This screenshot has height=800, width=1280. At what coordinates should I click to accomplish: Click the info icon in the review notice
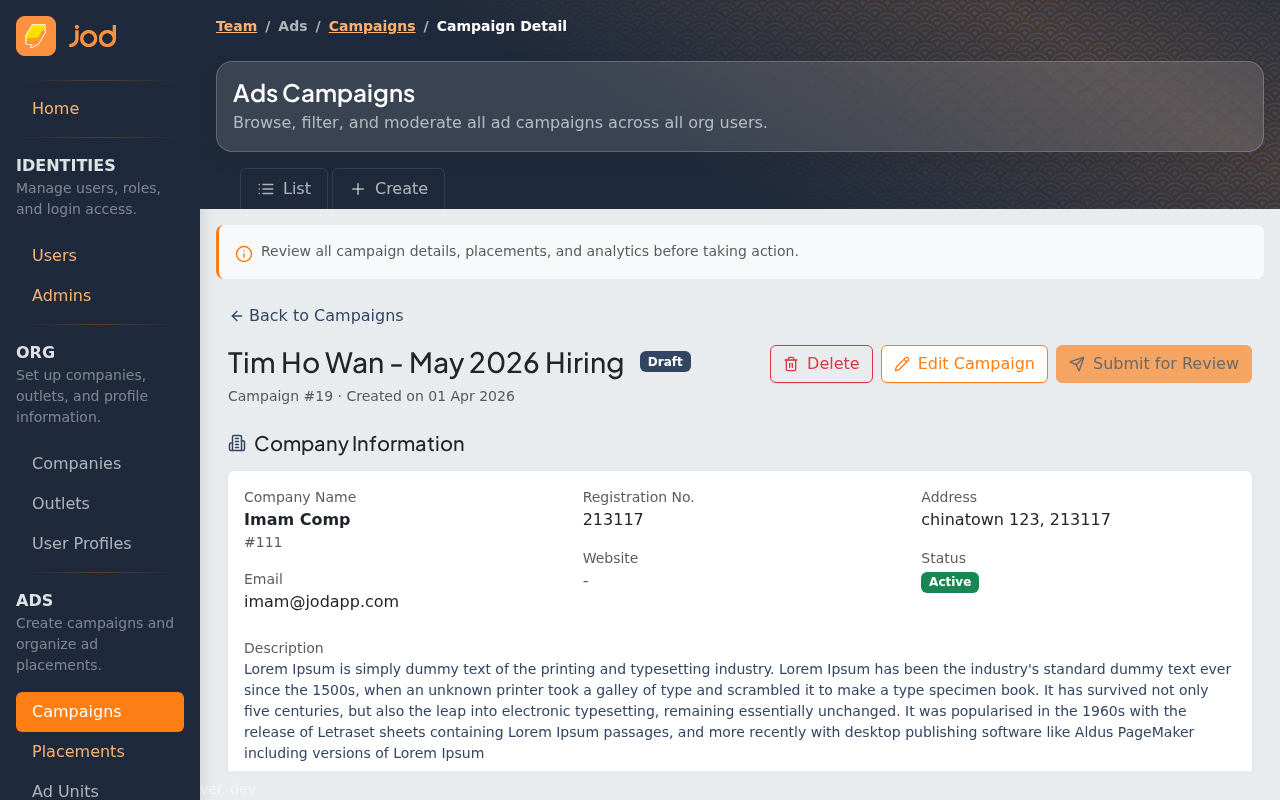(x=241, y=253)
